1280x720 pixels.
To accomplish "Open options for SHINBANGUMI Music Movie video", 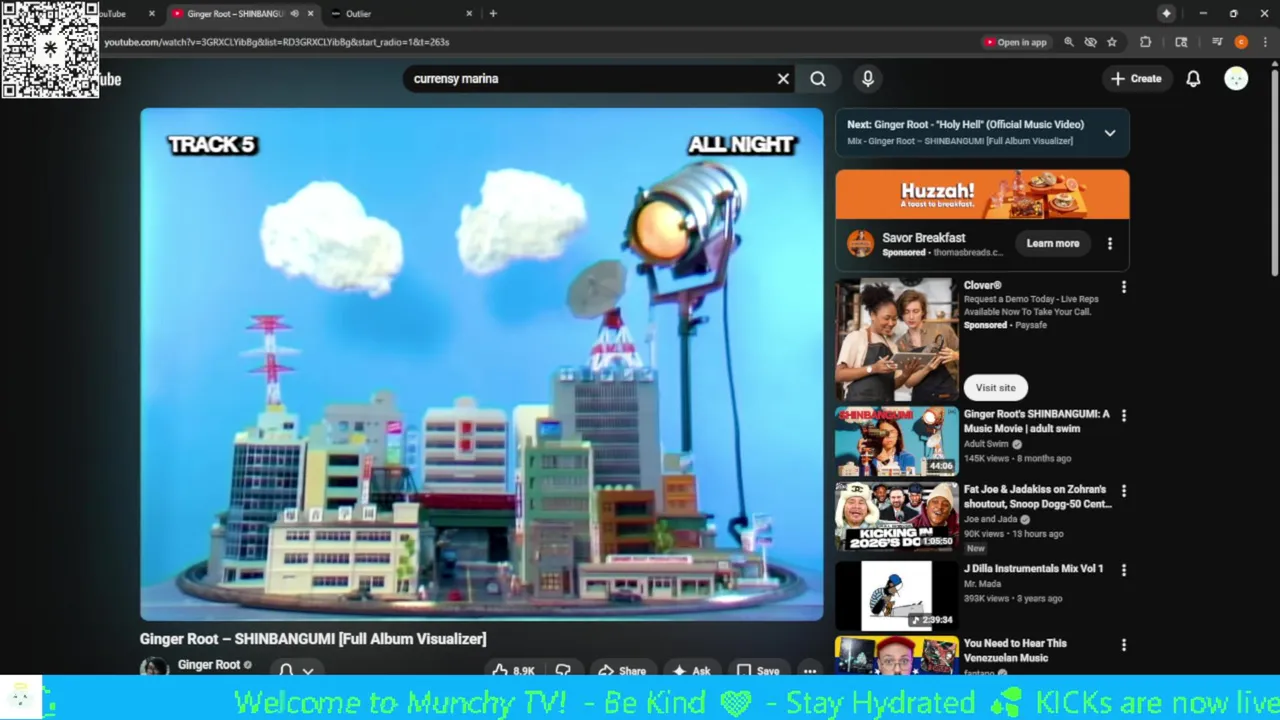I will [x=1124, y=415].
